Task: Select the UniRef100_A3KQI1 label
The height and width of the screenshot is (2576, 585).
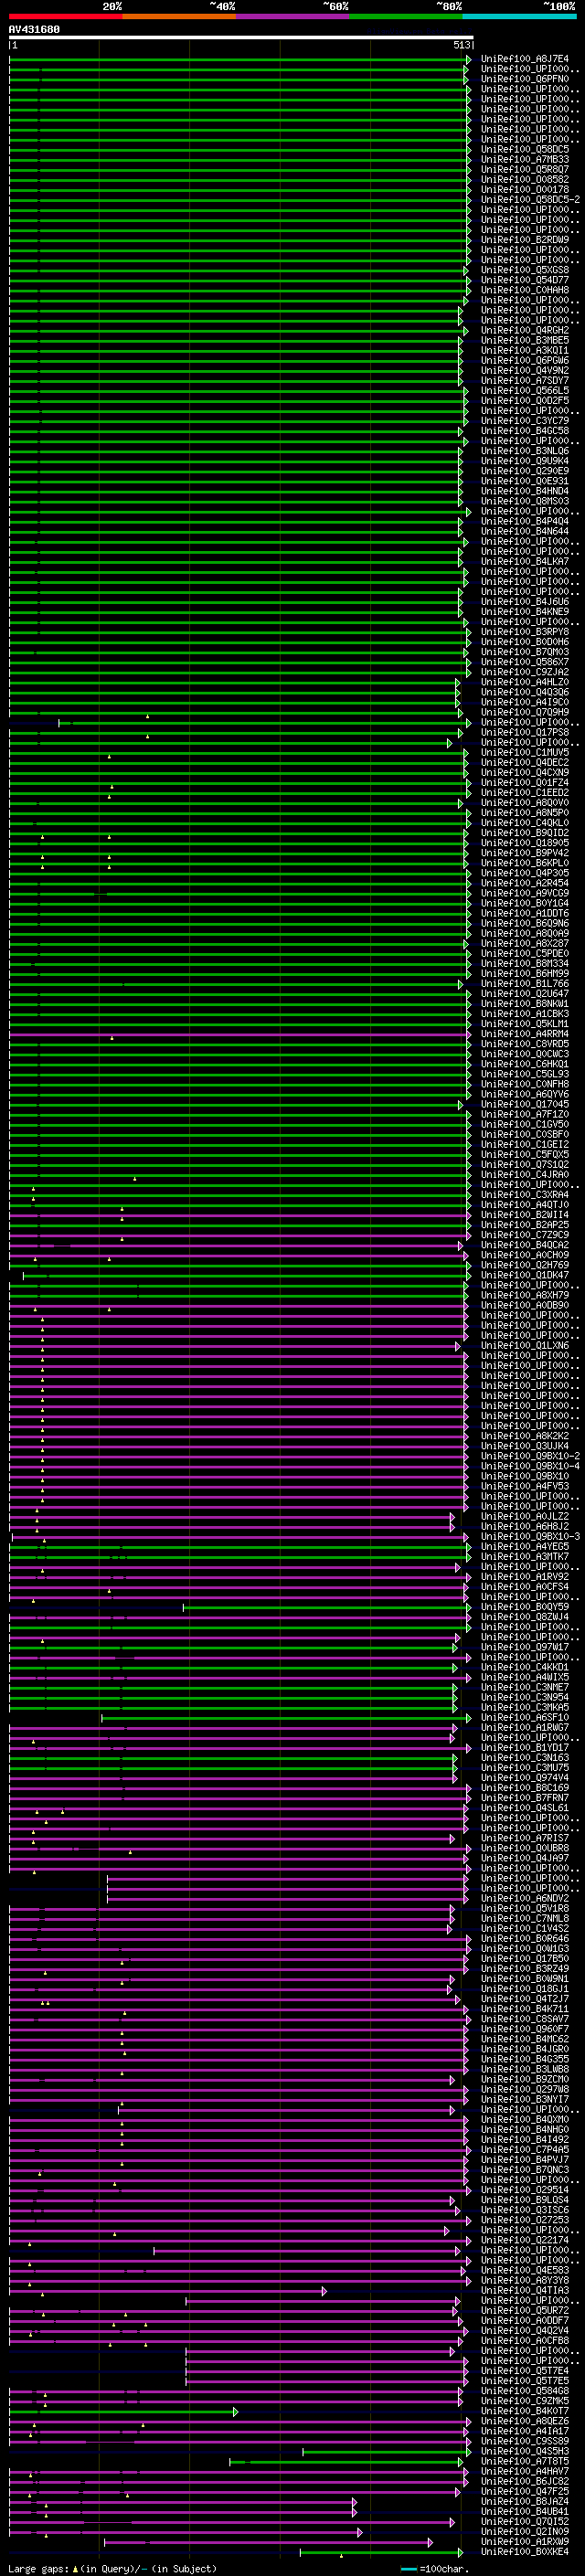Action: click(x=524, y=350)
